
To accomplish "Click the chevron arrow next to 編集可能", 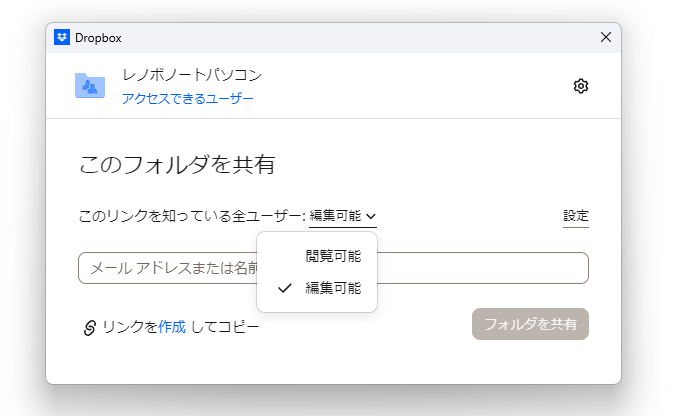I will [371, 216].
